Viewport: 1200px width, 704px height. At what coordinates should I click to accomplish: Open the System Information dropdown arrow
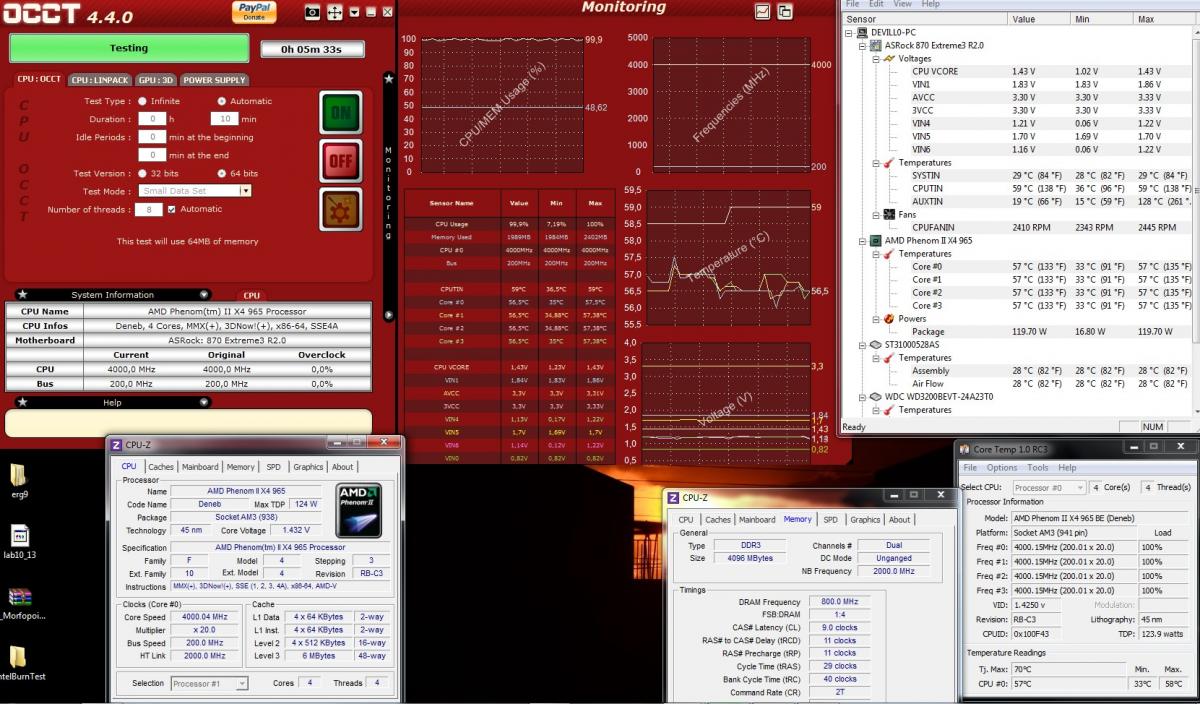click(x=204, y=295)
